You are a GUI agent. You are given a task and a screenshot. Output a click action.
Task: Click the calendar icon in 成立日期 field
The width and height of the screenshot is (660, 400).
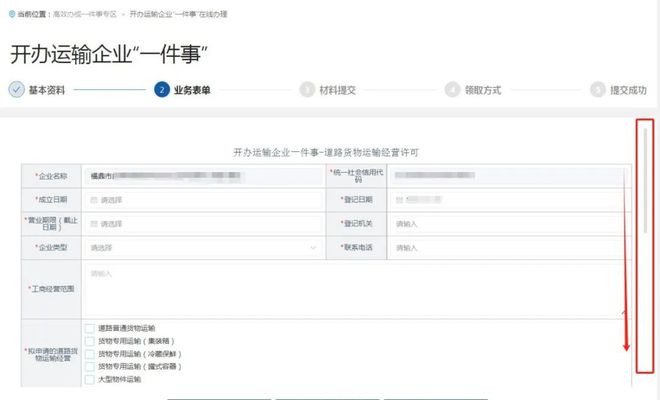pos(94,200)
